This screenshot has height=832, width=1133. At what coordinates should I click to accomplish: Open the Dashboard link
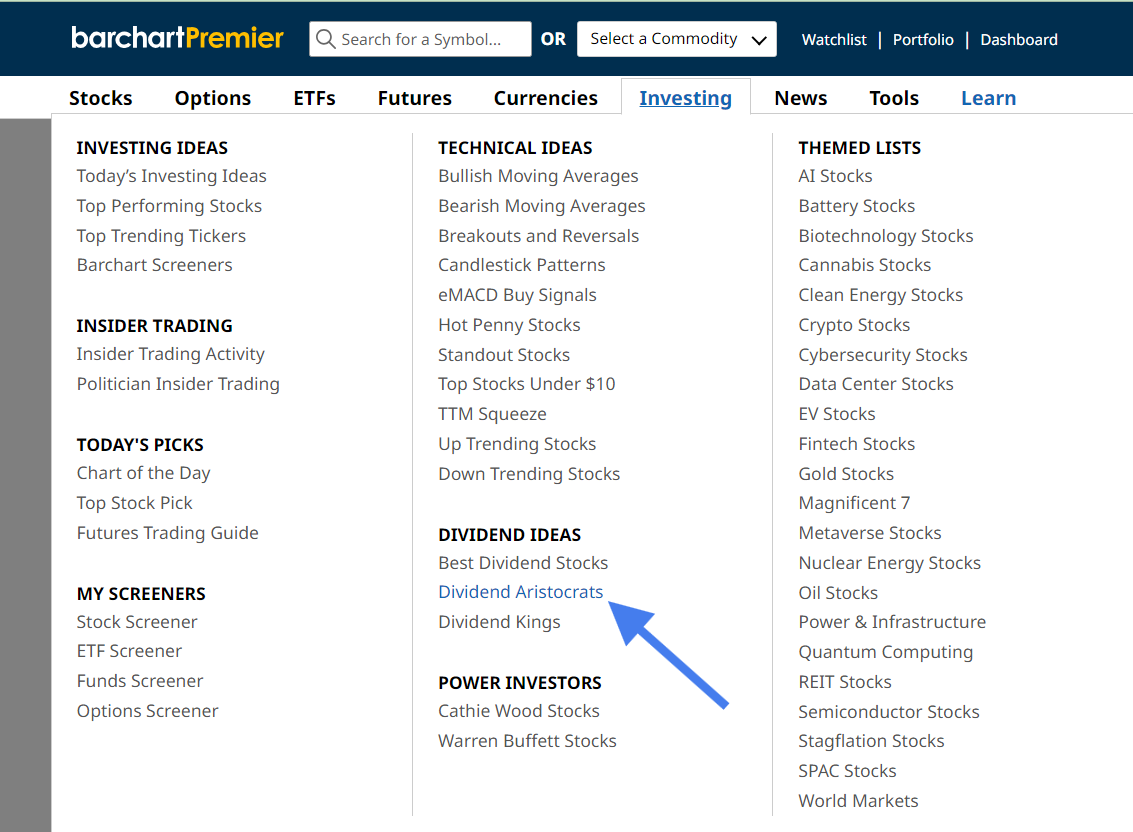click(x=1019, y=40)
